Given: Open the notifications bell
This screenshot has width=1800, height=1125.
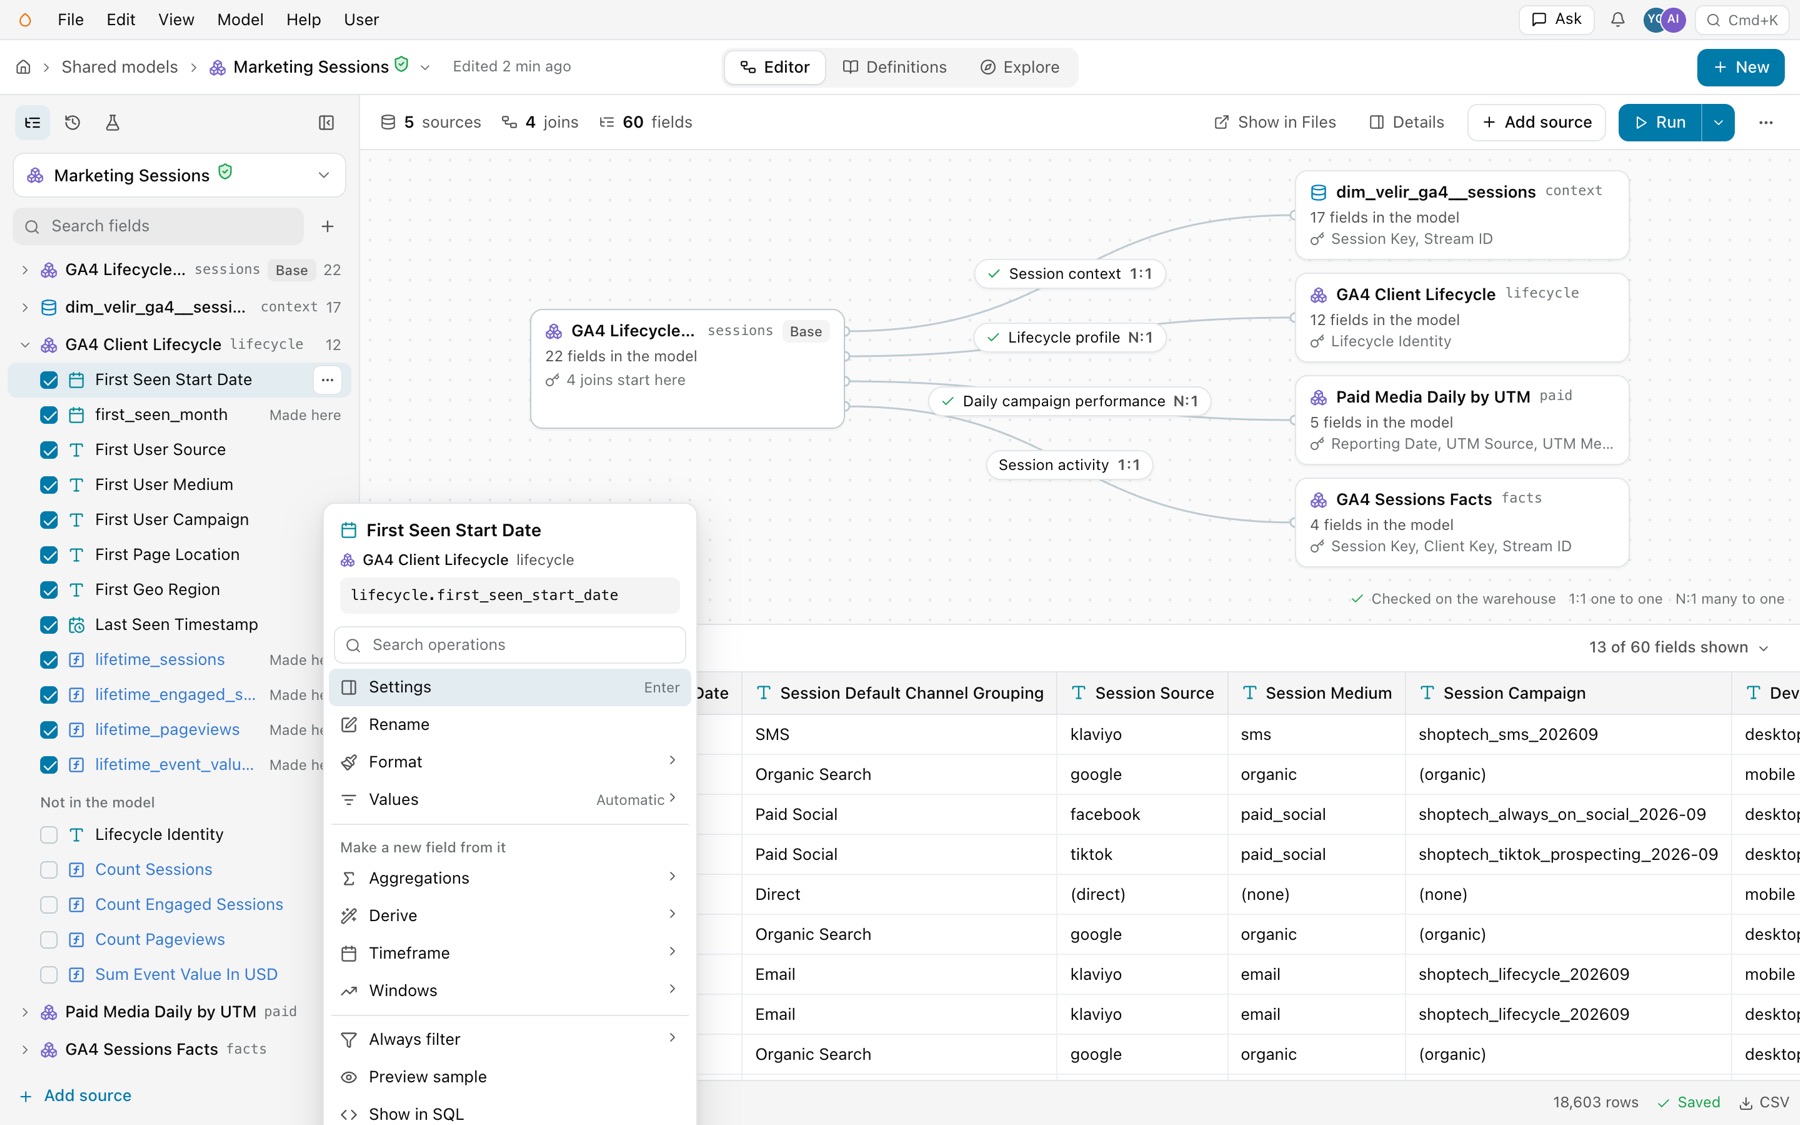Looking at the screenshot, I should click(1617, 19).
